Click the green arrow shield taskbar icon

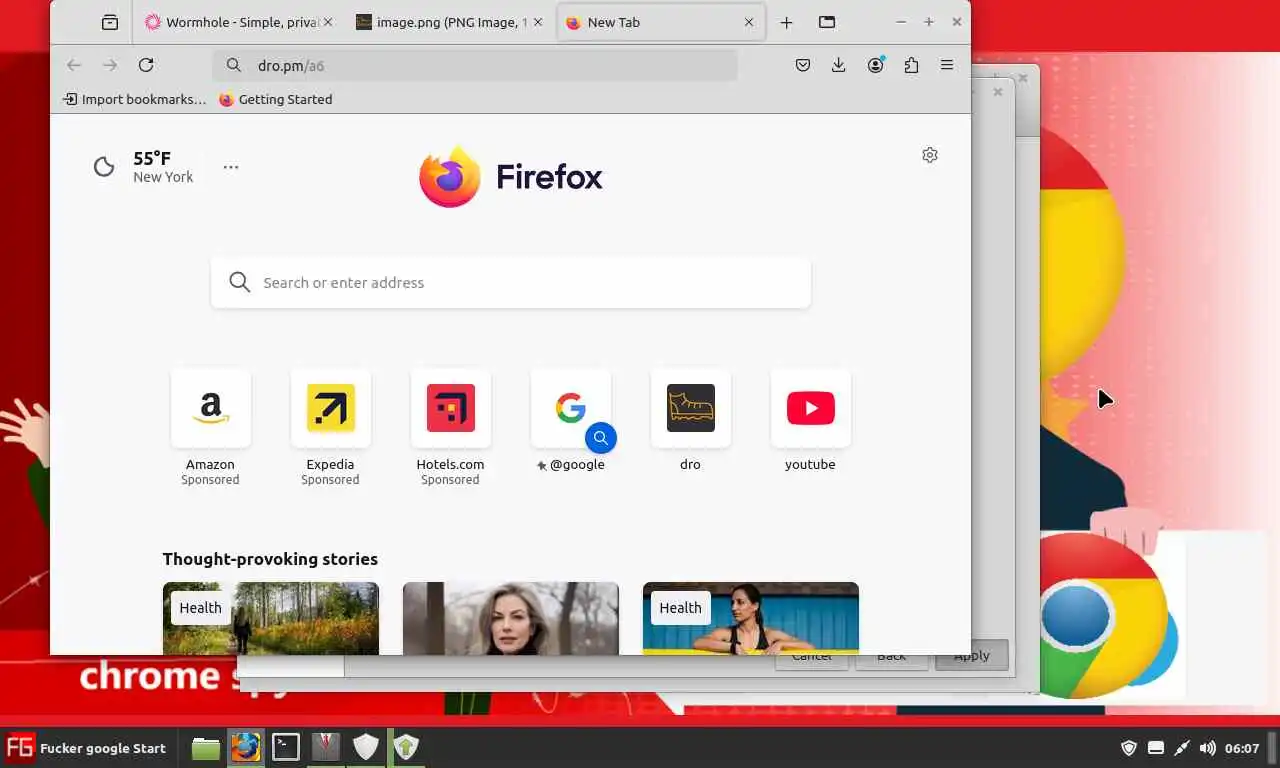tap(406, 747)
